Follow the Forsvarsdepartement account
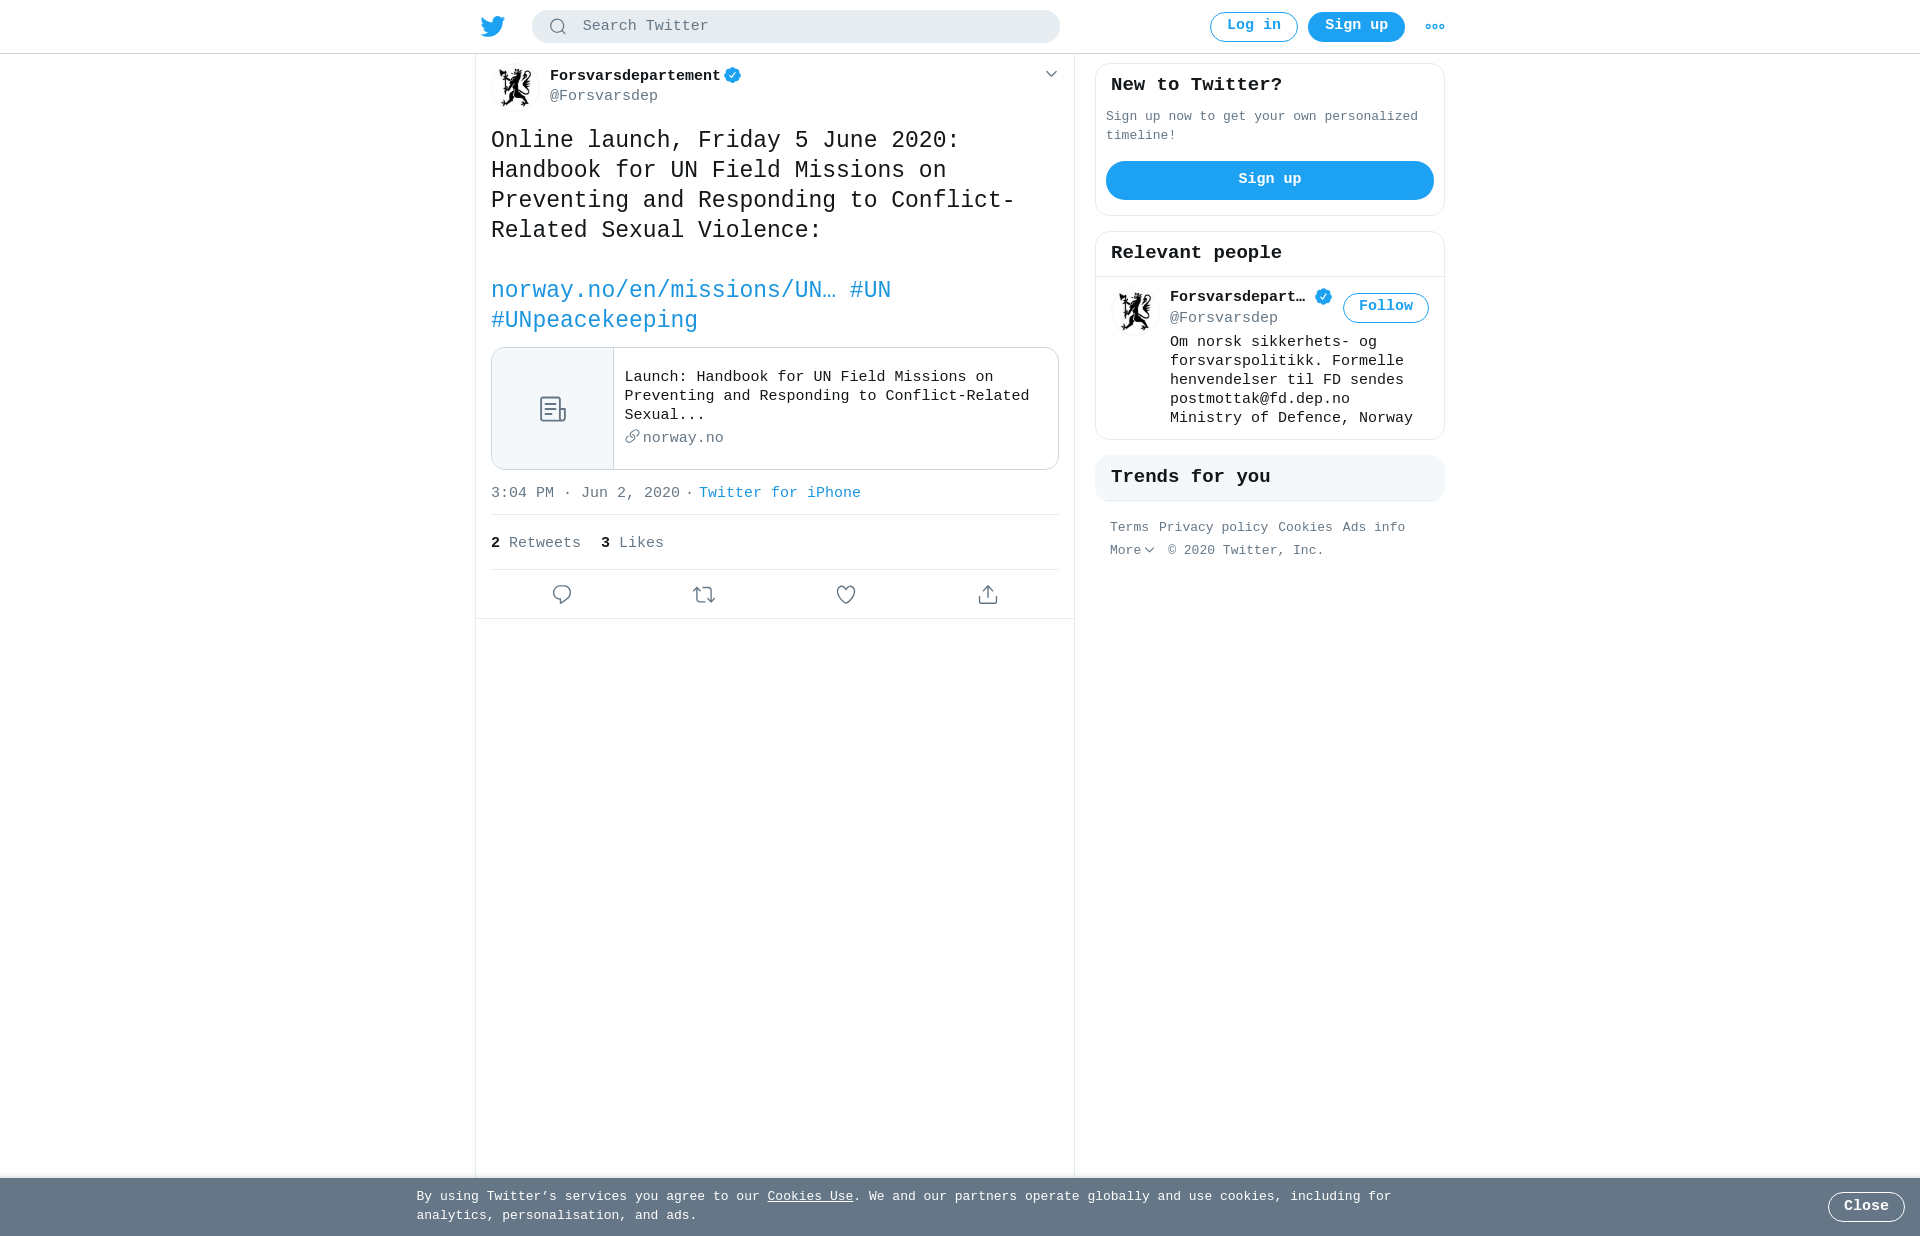 pos(1386,308)
